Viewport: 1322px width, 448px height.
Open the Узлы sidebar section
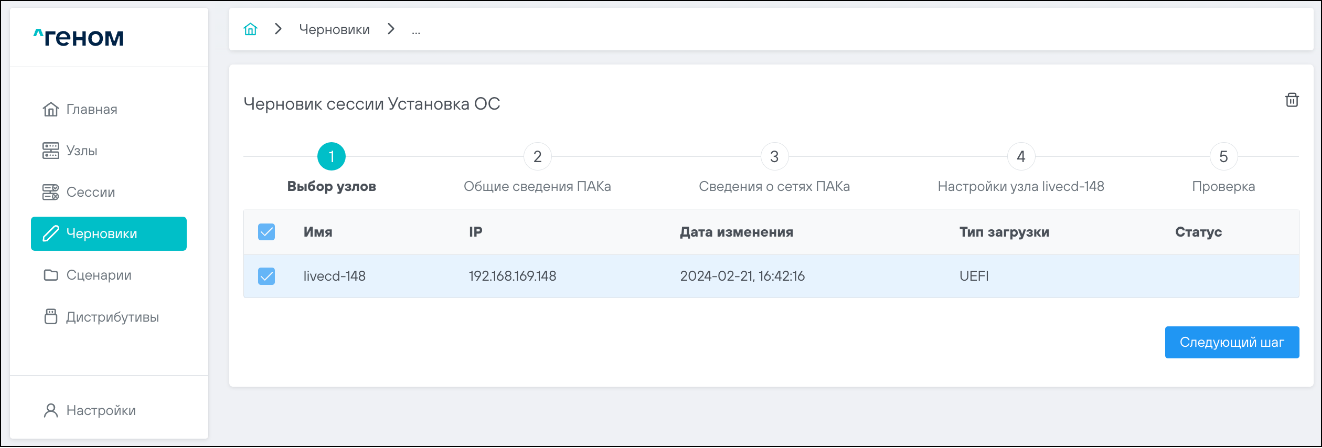coord(81,151)
